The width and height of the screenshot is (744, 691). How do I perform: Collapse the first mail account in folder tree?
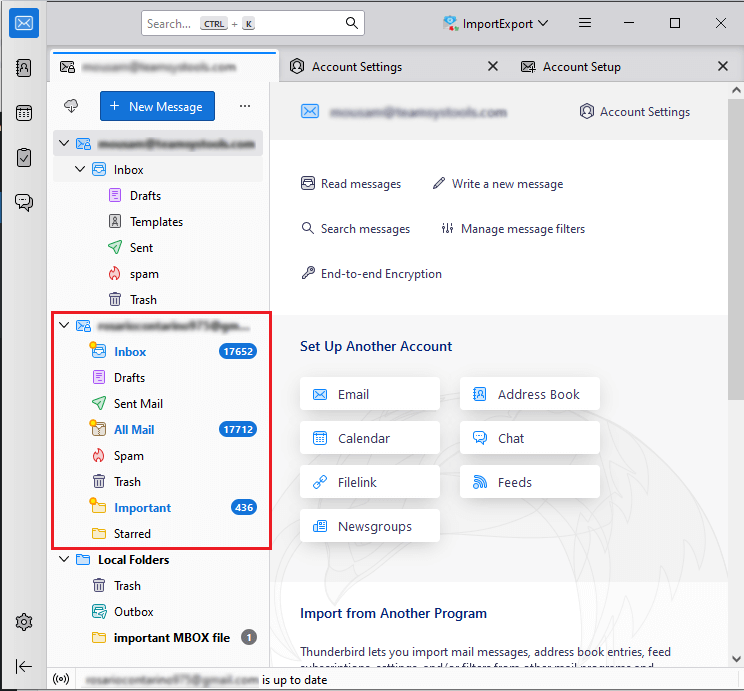pyautogui.click(x=64, y=143)
